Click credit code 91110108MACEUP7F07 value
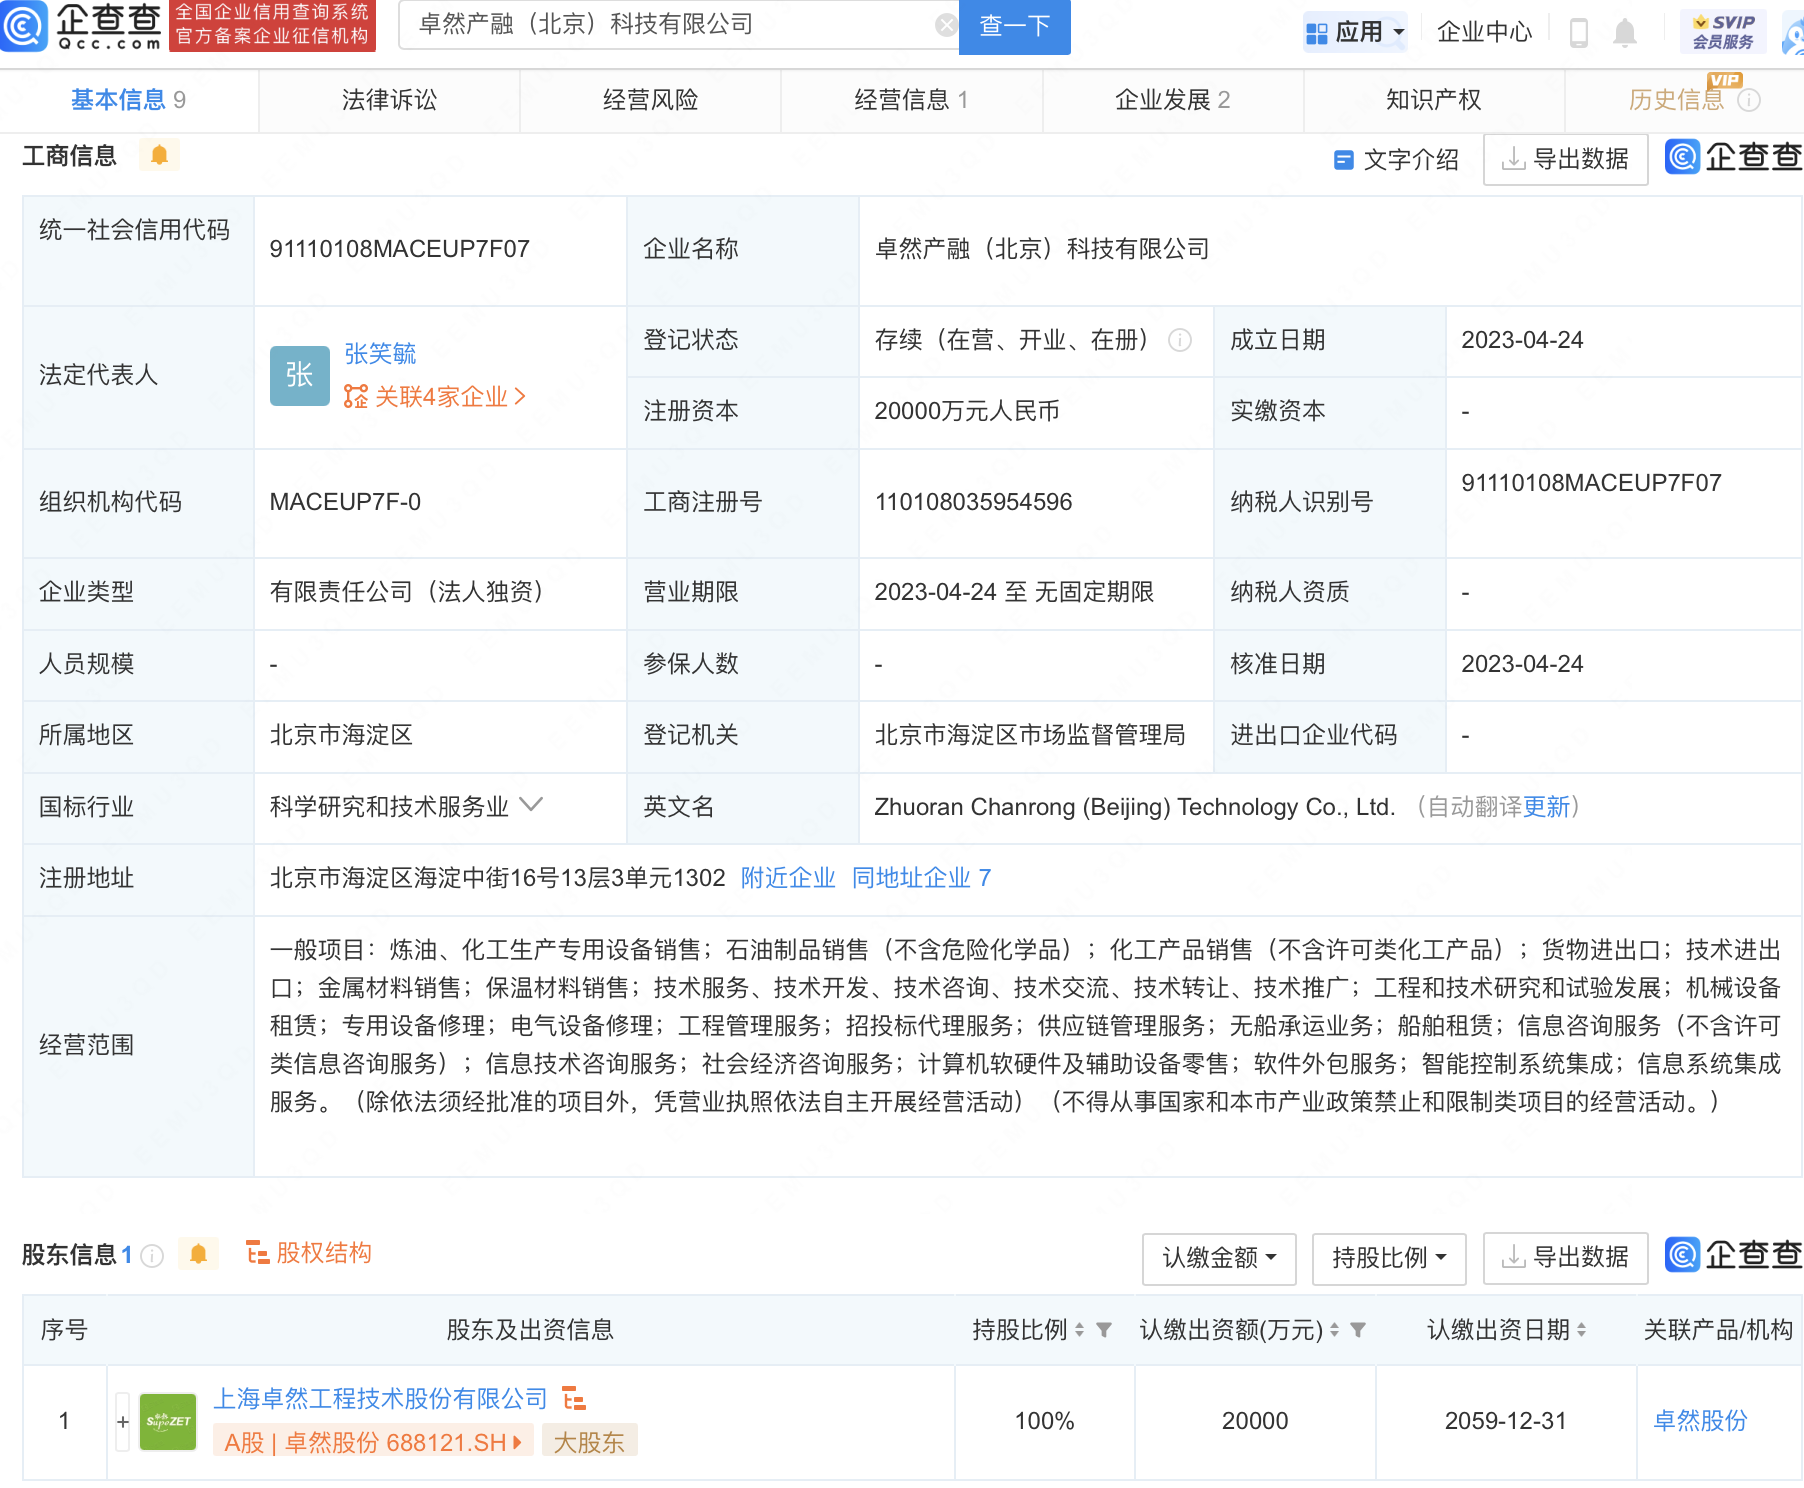This screenshot has width=1804, height=1488. pos(399,249)
